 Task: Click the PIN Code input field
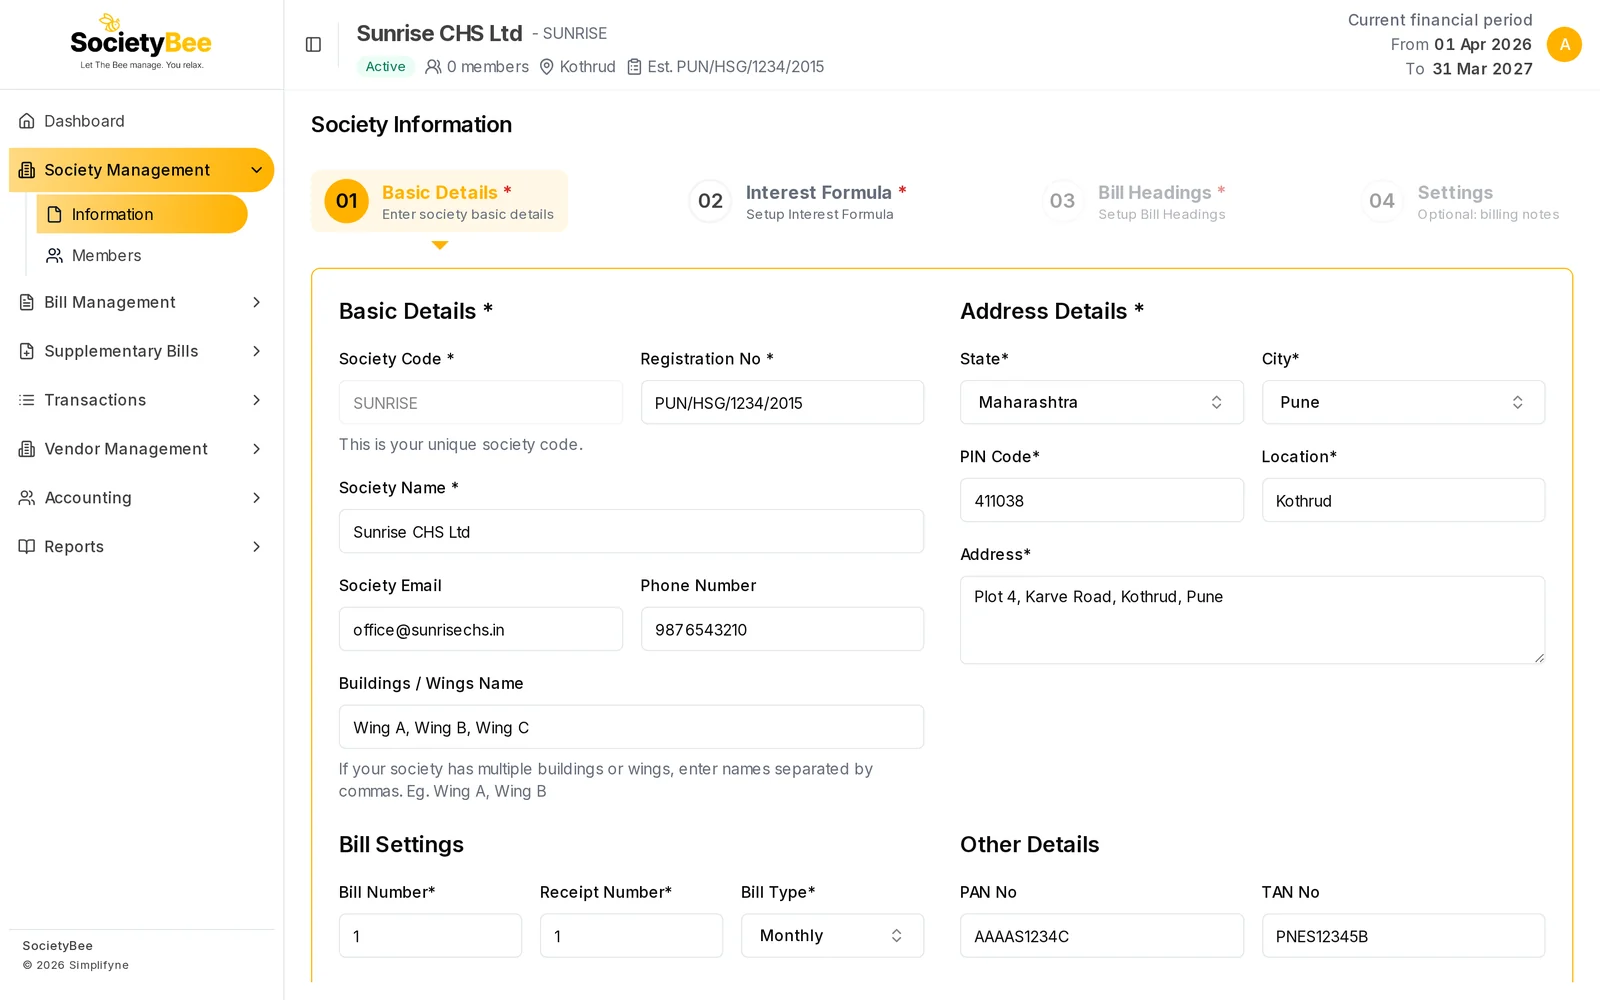click(x=1102, y=500)
